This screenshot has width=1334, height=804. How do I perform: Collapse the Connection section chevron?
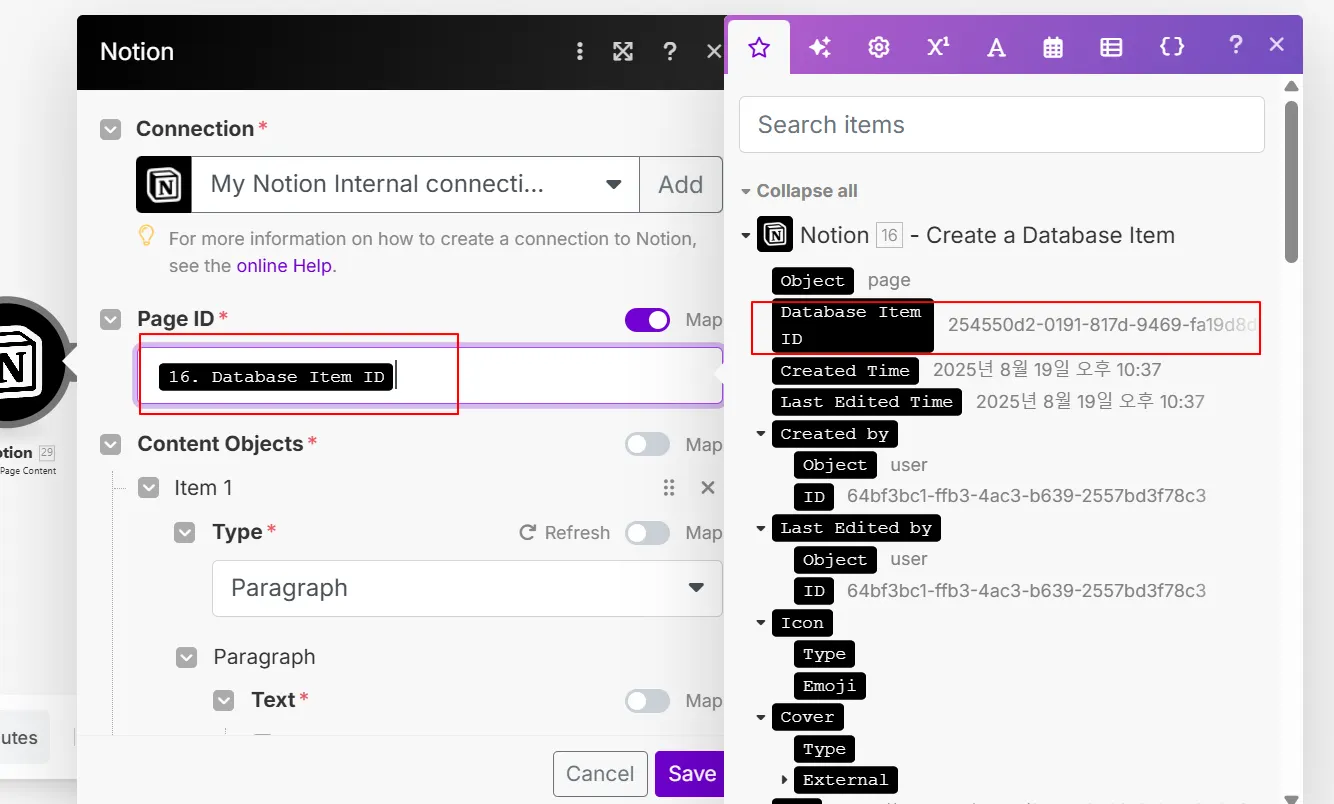coord(110,129)
